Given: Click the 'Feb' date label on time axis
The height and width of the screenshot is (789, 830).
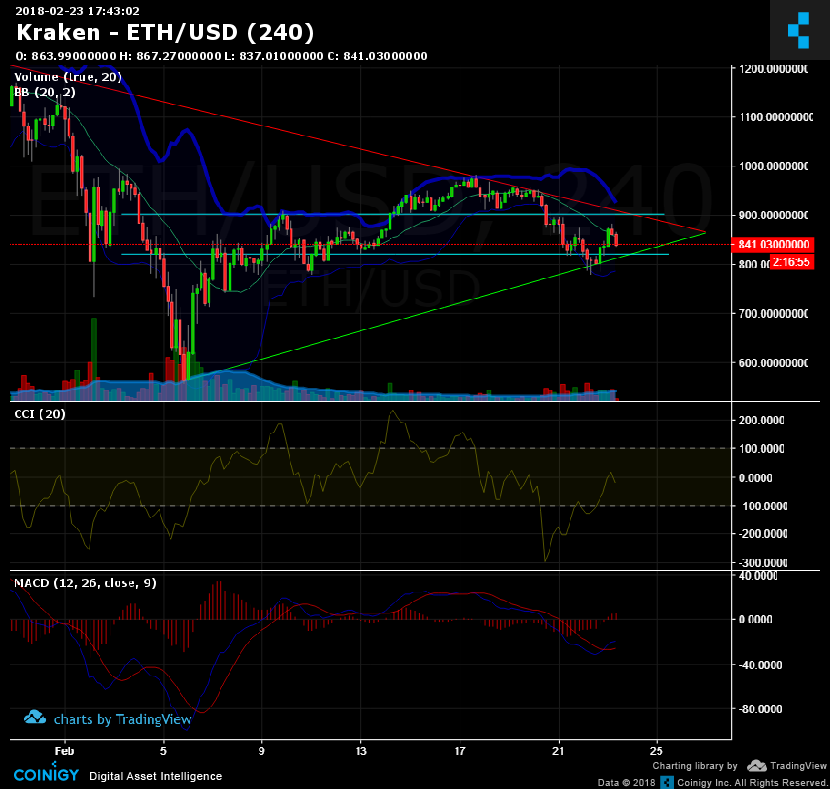Looking at the screenshot, I should click(x=64, y=751).
